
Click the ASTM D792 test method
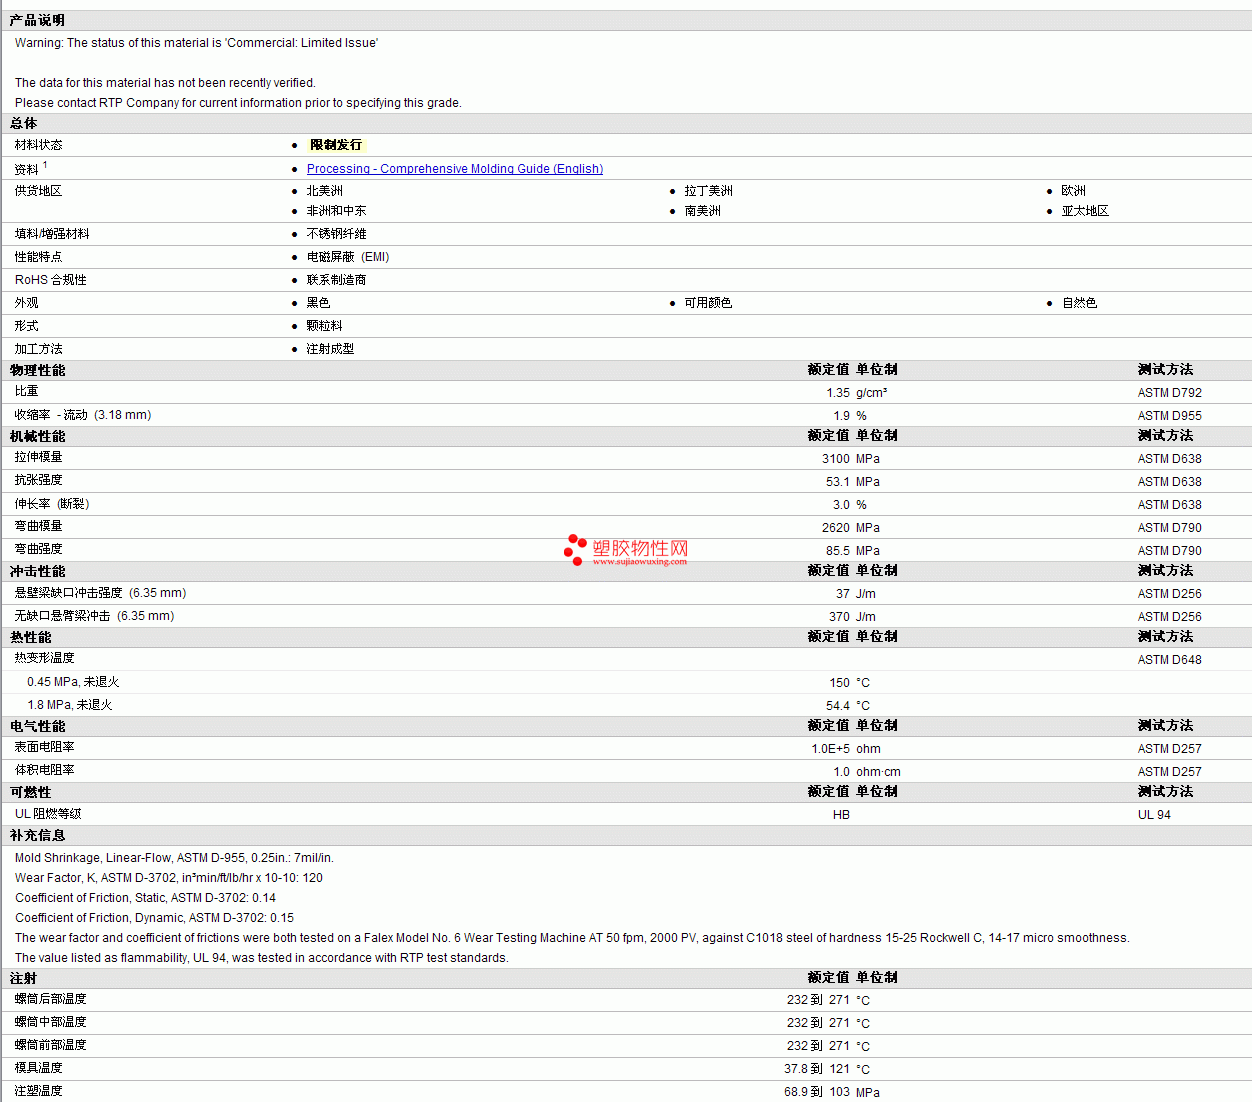click(1170, 393)
